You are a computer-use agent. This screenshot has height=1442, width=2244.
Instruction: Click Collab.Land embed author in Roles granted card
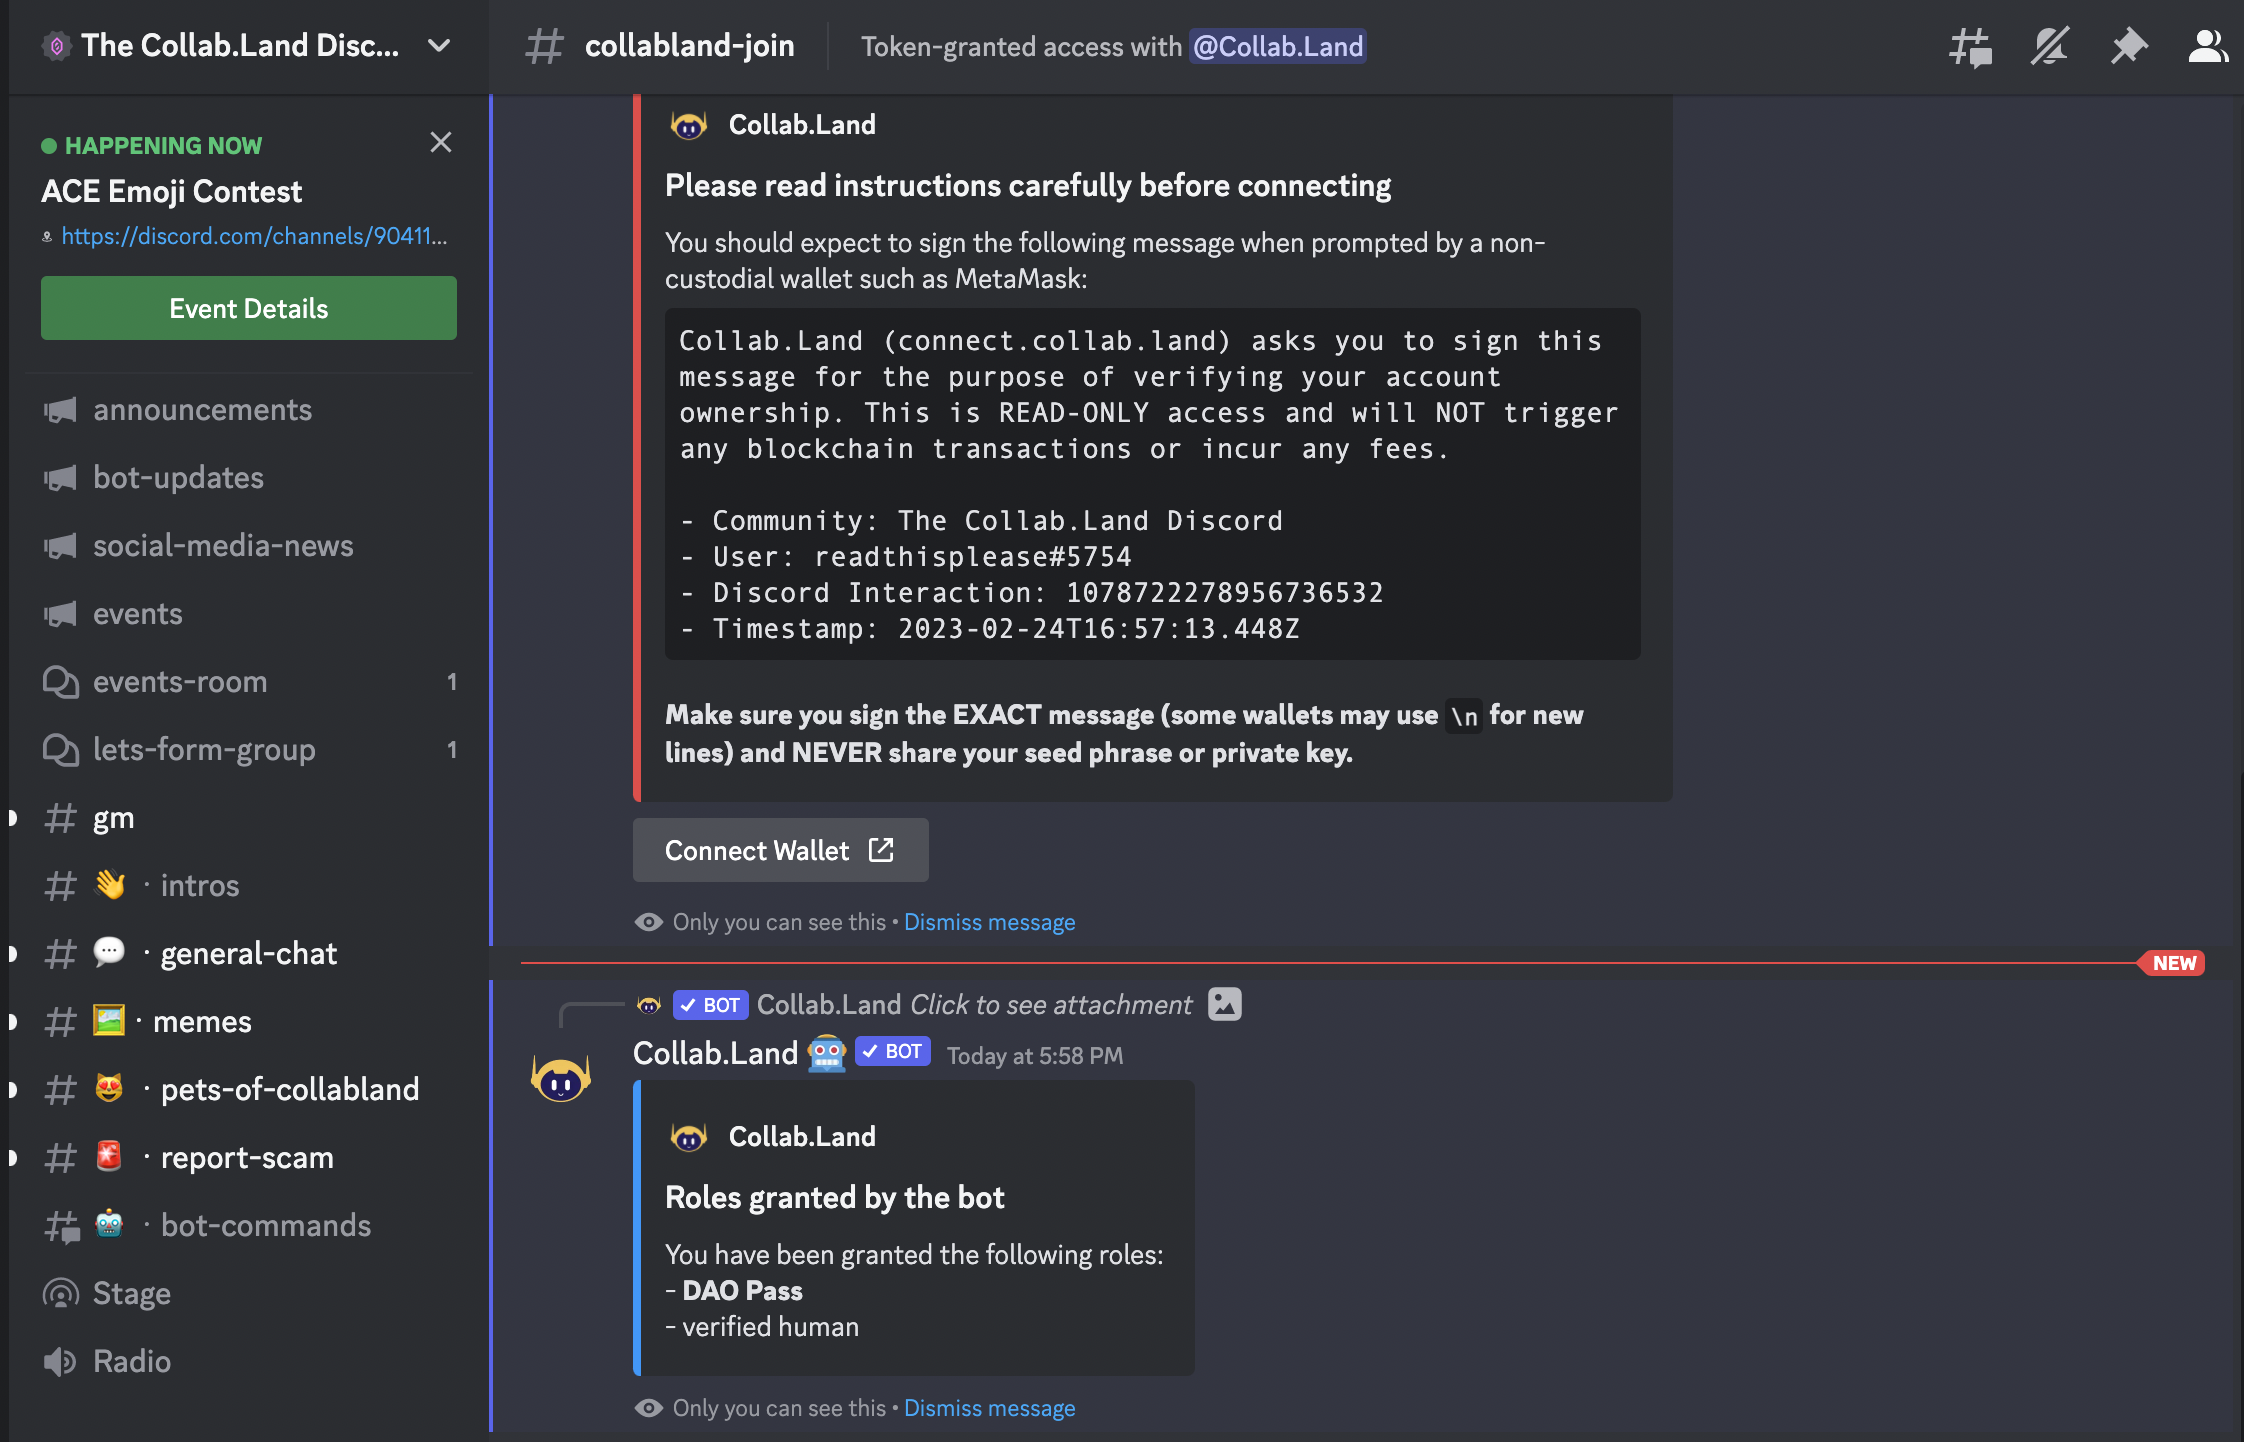[802, 1137]
